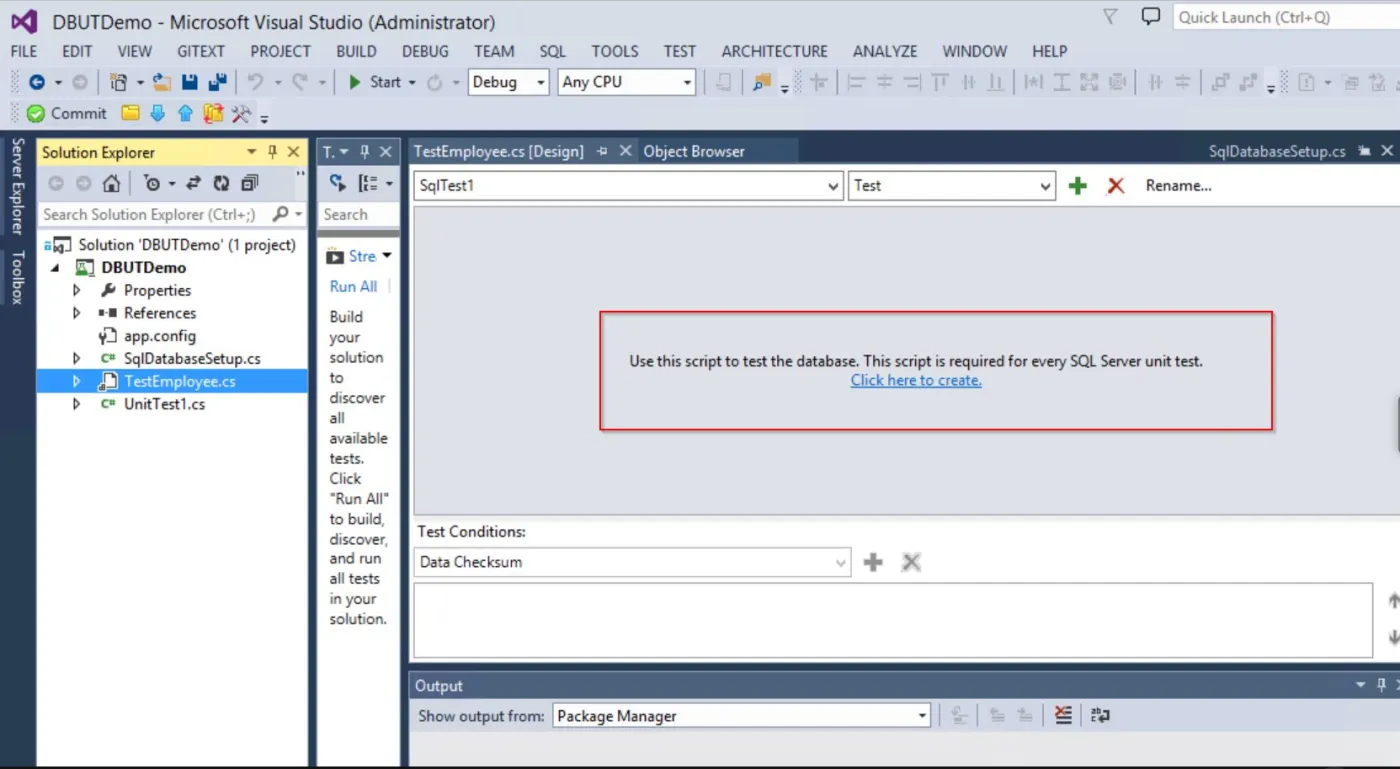Expand the Properties node in Solution Explorer
Screen dimensions: 1400x769
(77, 290)
